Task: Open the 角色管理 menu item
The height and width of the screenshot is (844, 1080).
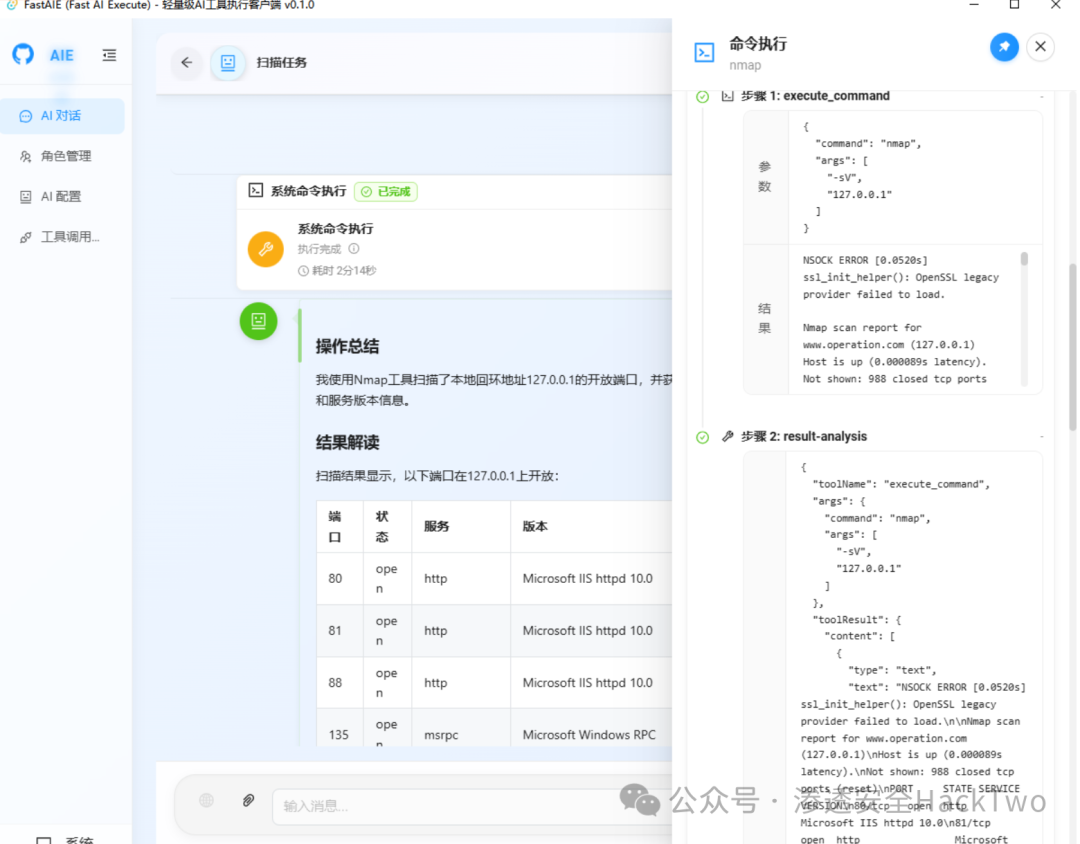Action: (62, 156)
